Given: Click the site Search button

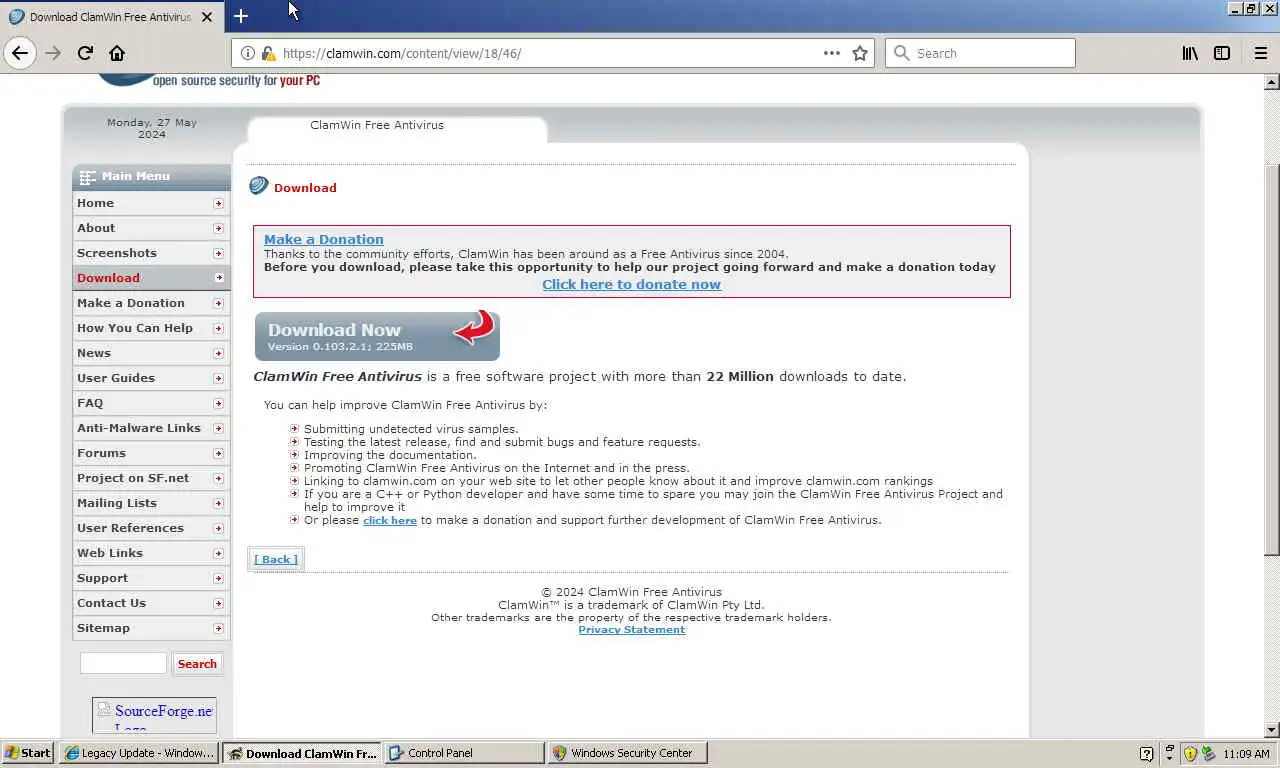Looking at the screenshot, I should click(x=197, y=664).
